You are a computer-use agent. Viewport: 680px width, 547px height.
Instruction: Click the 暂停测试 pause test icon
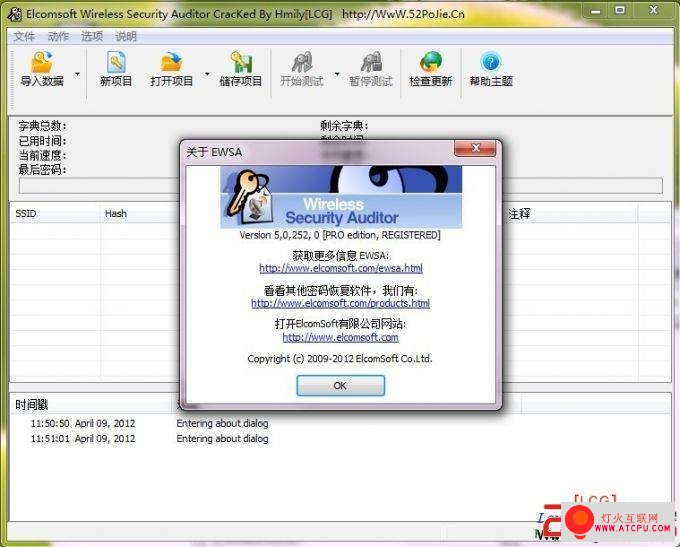pyautogui.click(x=371, y=62)
